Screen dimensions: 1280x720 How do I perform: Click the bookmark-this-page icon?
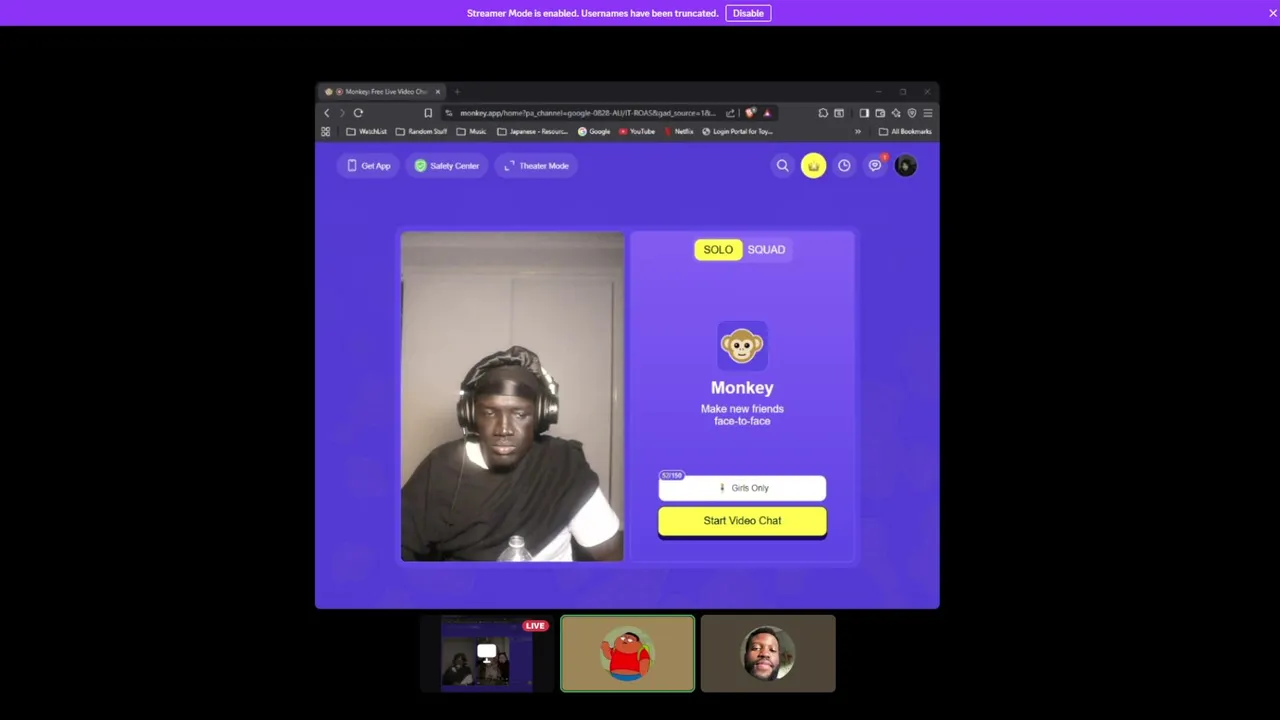[428, 113]
